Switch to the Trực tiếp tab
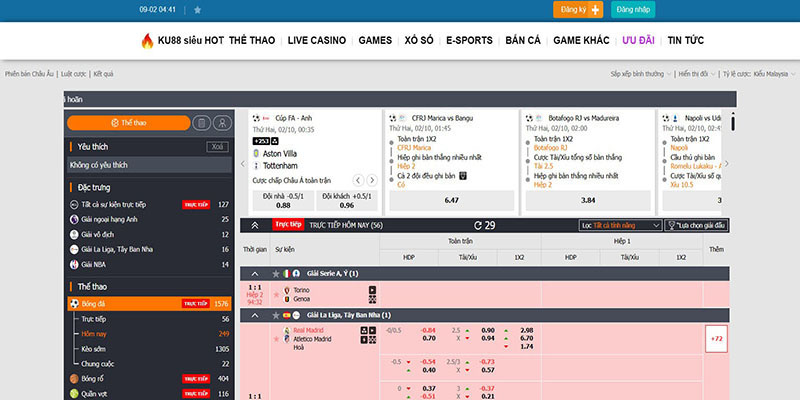This screenshot has height=400, width=800. [x=288, y=225]
